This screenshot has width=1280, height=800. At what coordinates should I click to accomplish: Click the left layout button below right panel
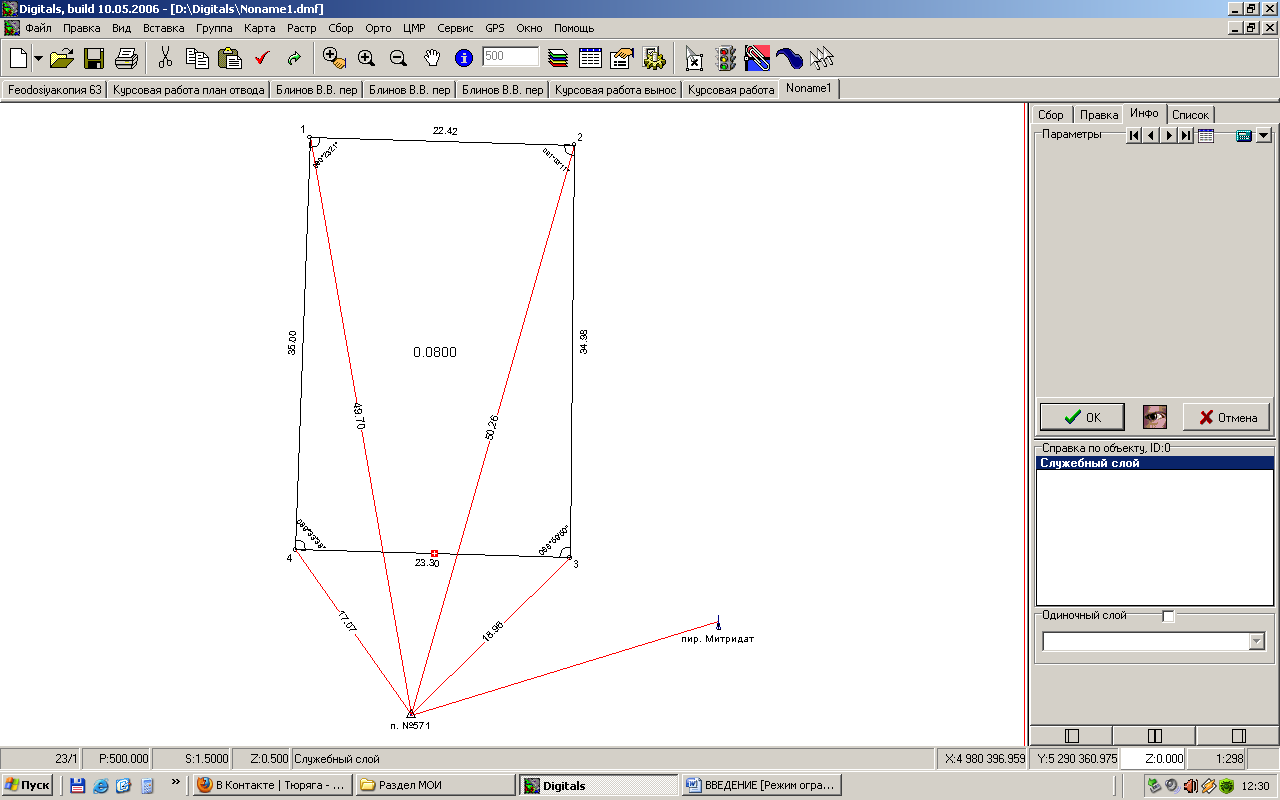click(1072, 735)
